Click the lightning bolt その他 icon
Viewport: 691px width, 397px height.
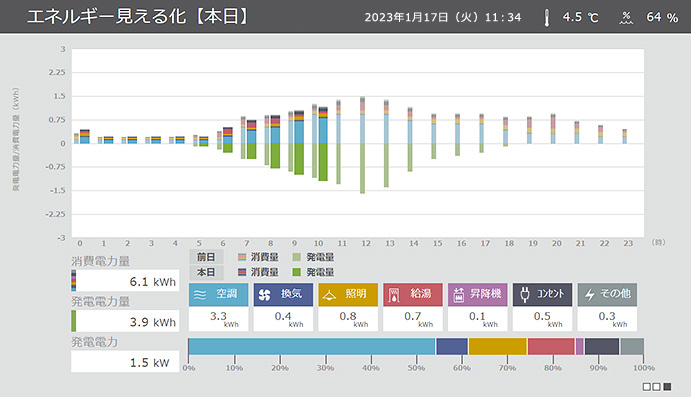(x=590, y=295)
